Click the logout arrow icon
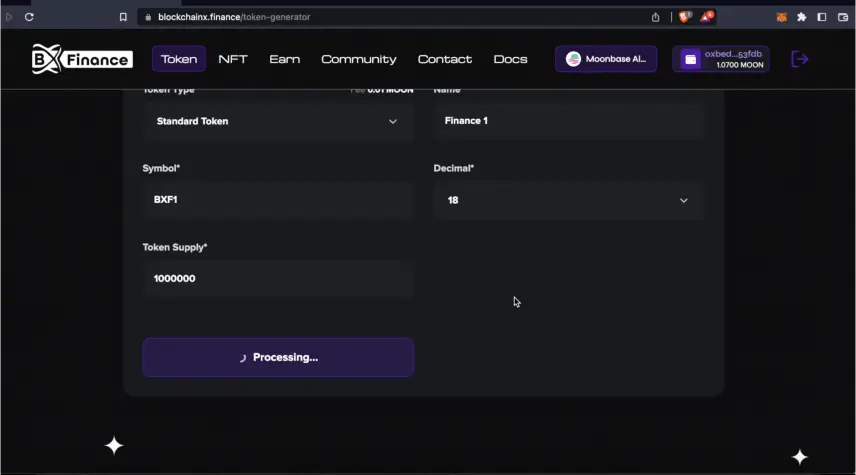 (799, 59)
